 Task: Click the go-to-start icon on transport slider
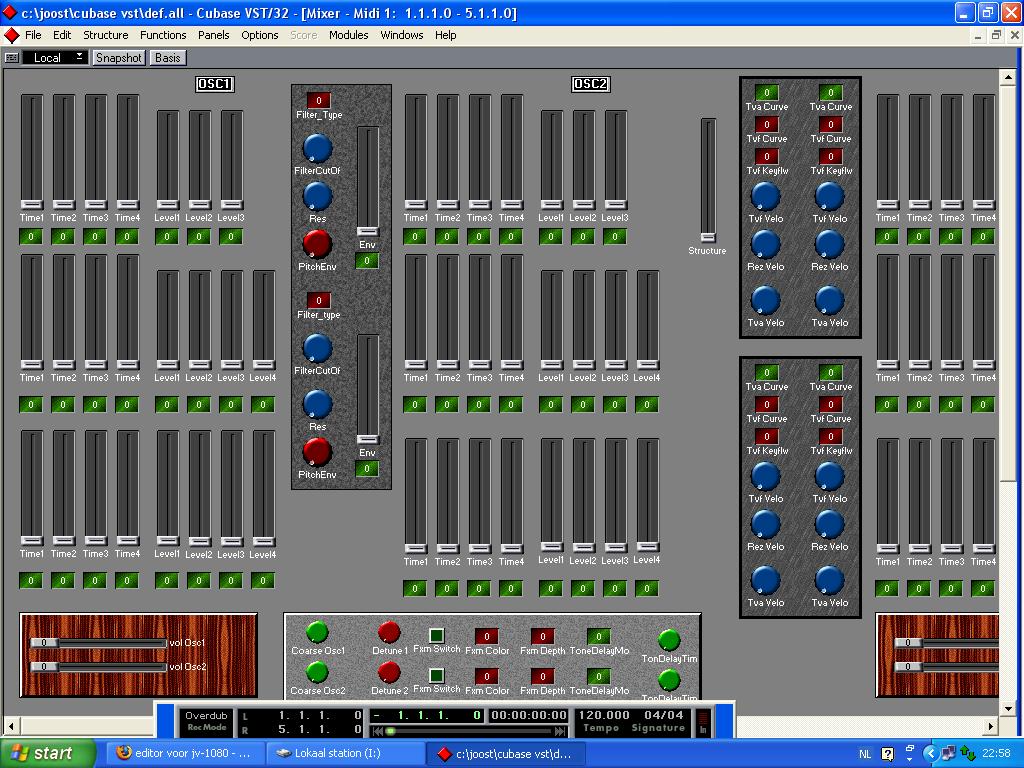click(377, 731)
